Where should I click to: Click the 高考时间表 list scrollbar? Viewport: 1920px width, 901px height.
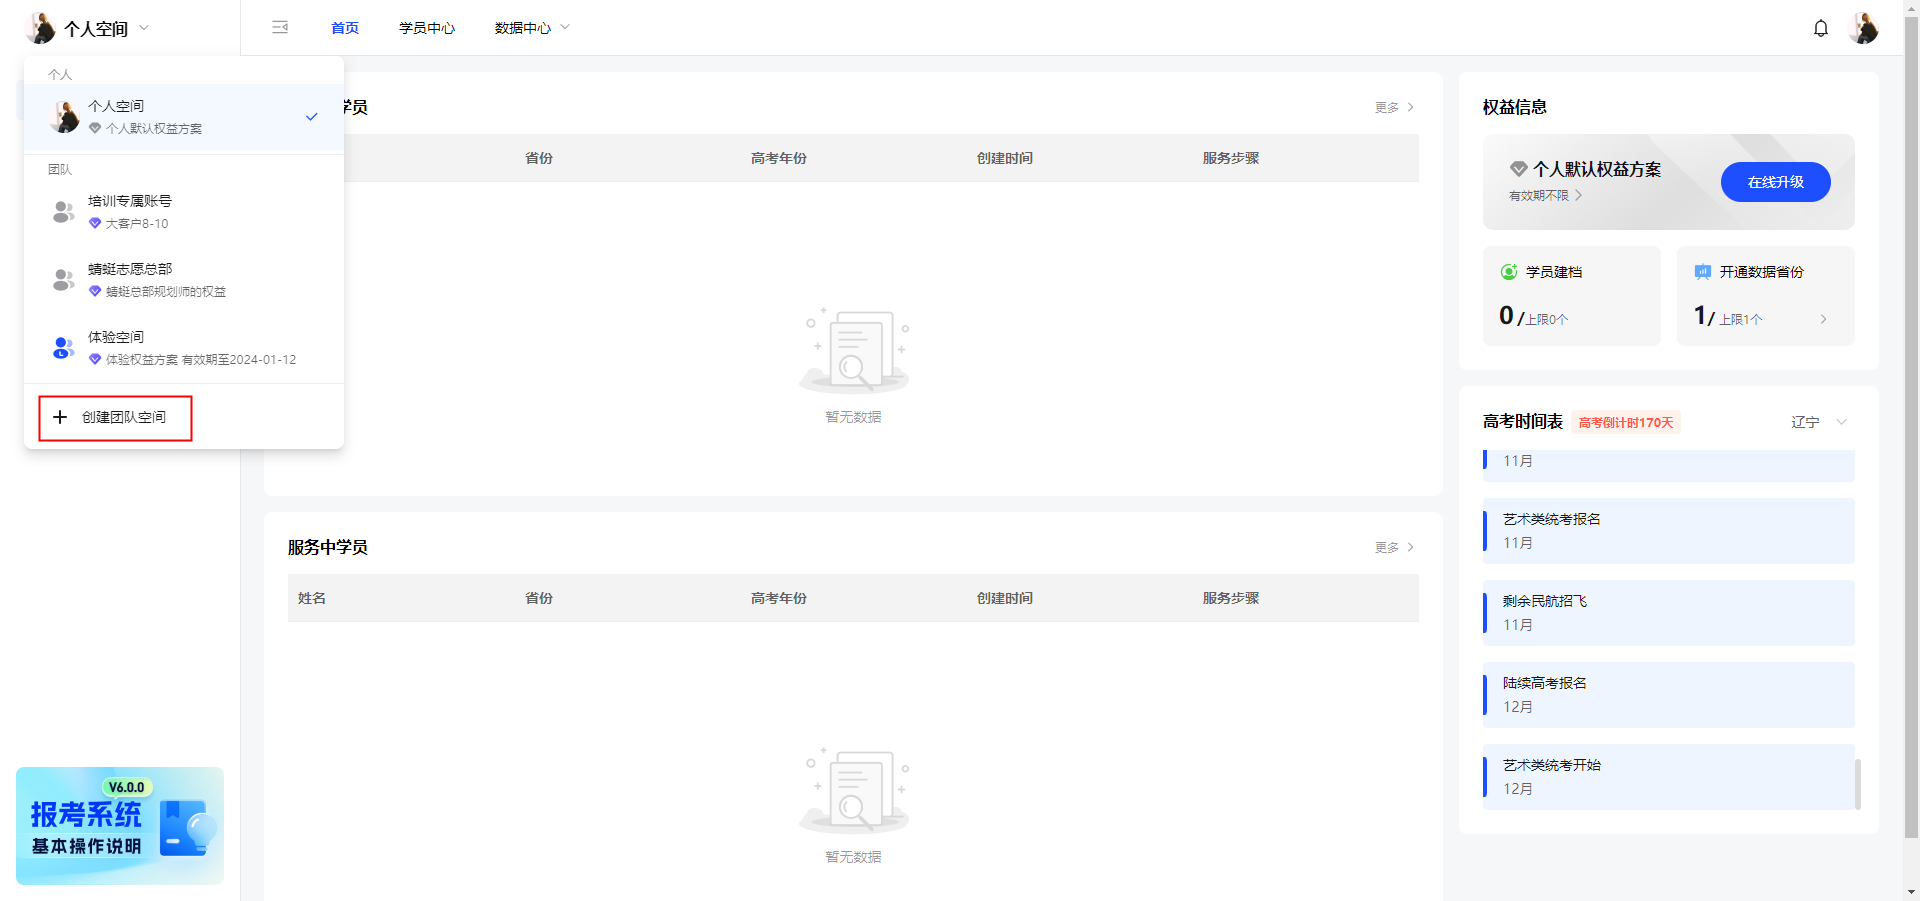1857,783
